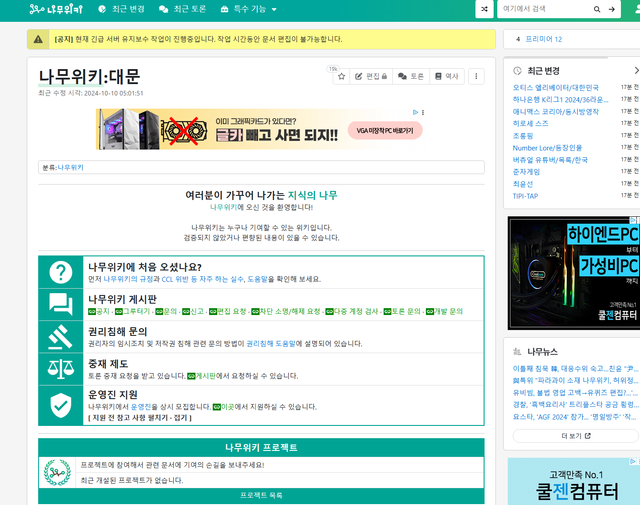This screenshot has width=640, height=505.
Task: Click the 나무뉴스 panel icon
Action: click(x=517, y=351)
